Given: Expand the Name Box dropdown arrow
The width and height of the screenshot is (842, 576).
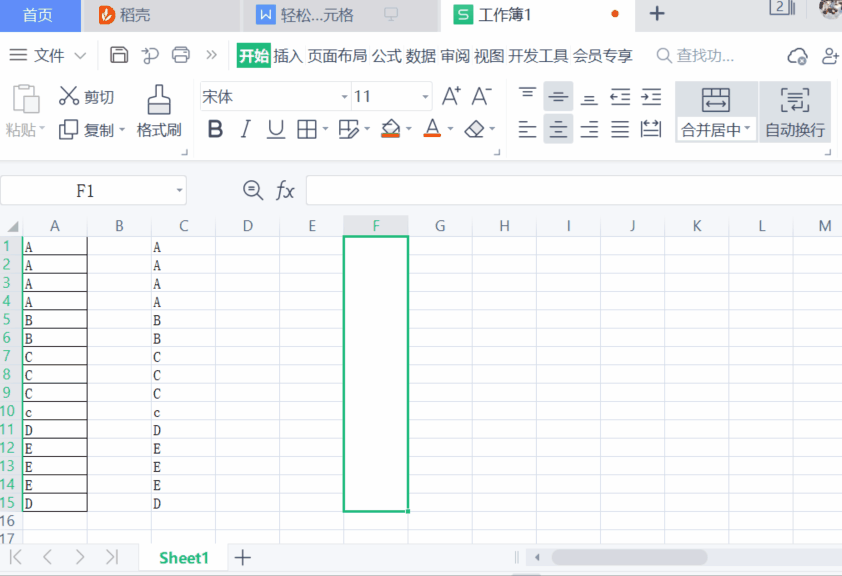Looking at the screenshot, I should tap(179, 190).
